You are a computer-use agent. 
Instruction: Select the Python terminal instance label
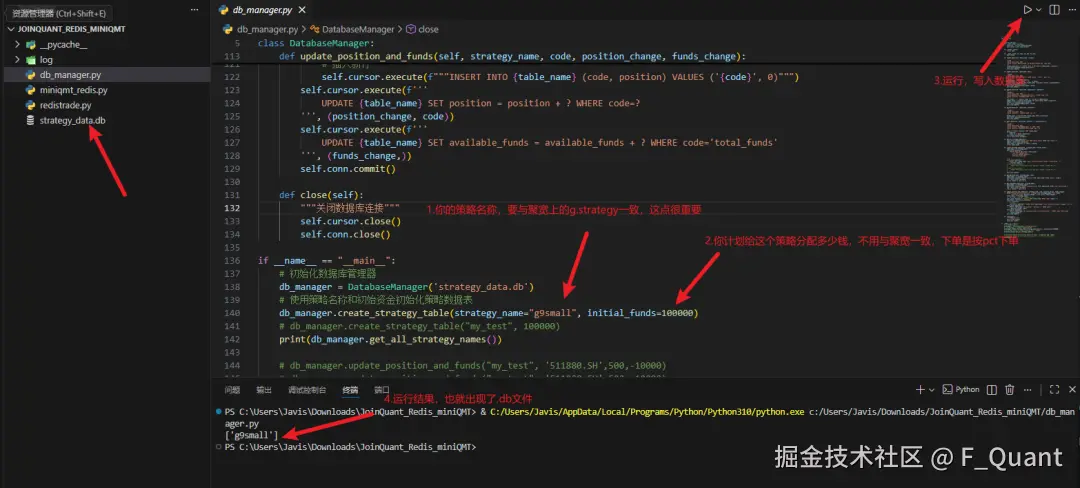[x=961, y=390]
